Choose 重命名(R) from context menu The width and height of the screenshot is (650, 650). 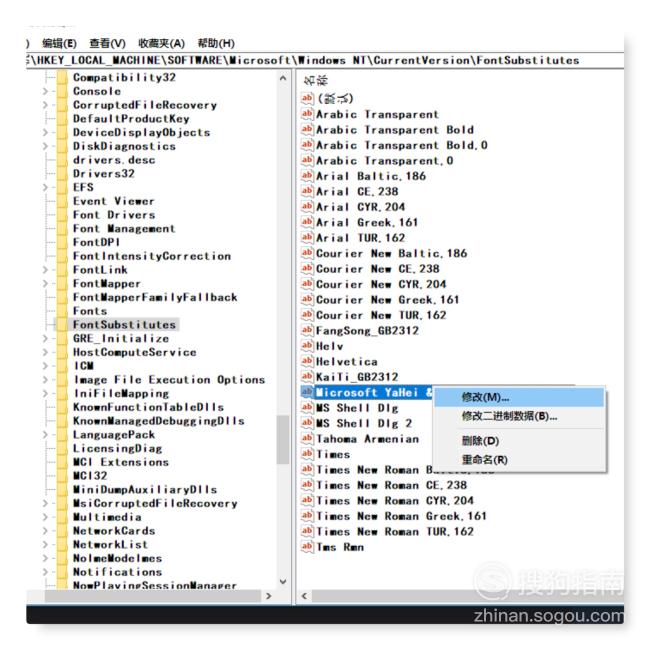[x=519, y=459]
